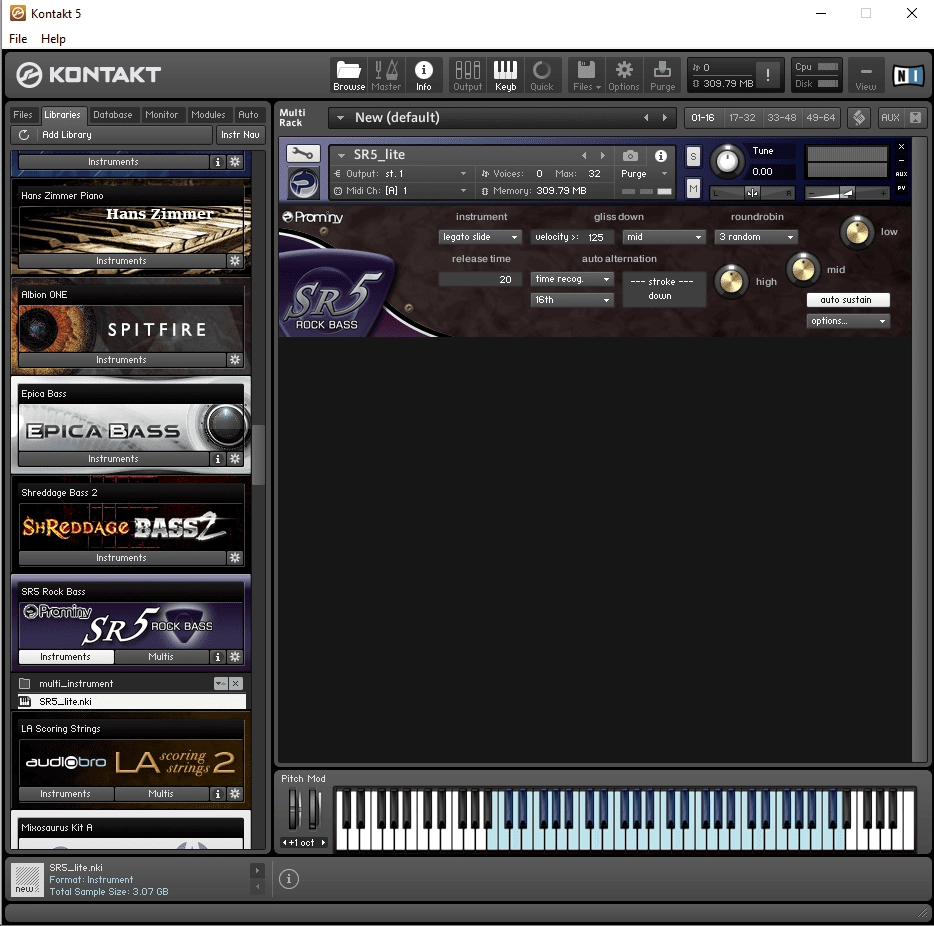Open Epica Bass Instruments button
934x926 pixels.
[x=113, y=459]
